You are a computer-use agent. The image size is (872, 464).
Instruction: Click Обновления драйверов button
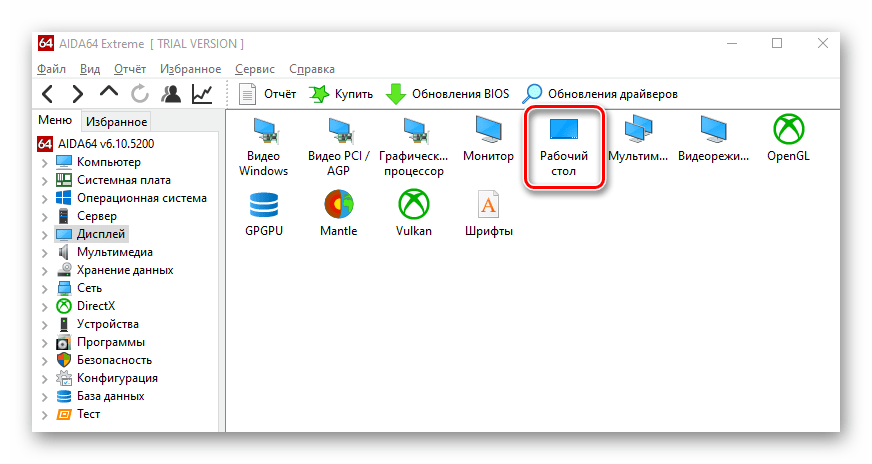(601, 94)
